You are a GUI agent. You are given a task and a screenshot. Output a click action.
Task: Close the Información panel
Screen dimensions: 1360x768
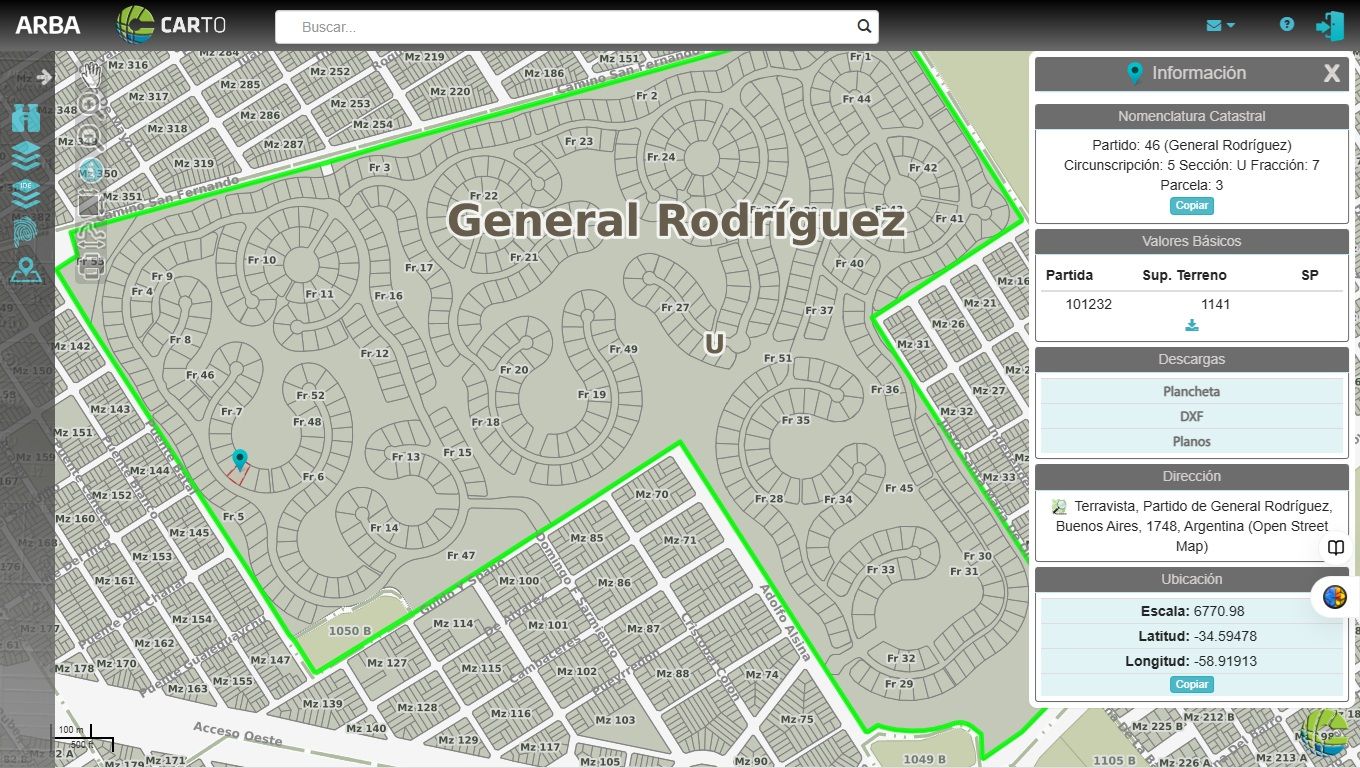point(1331,73)
